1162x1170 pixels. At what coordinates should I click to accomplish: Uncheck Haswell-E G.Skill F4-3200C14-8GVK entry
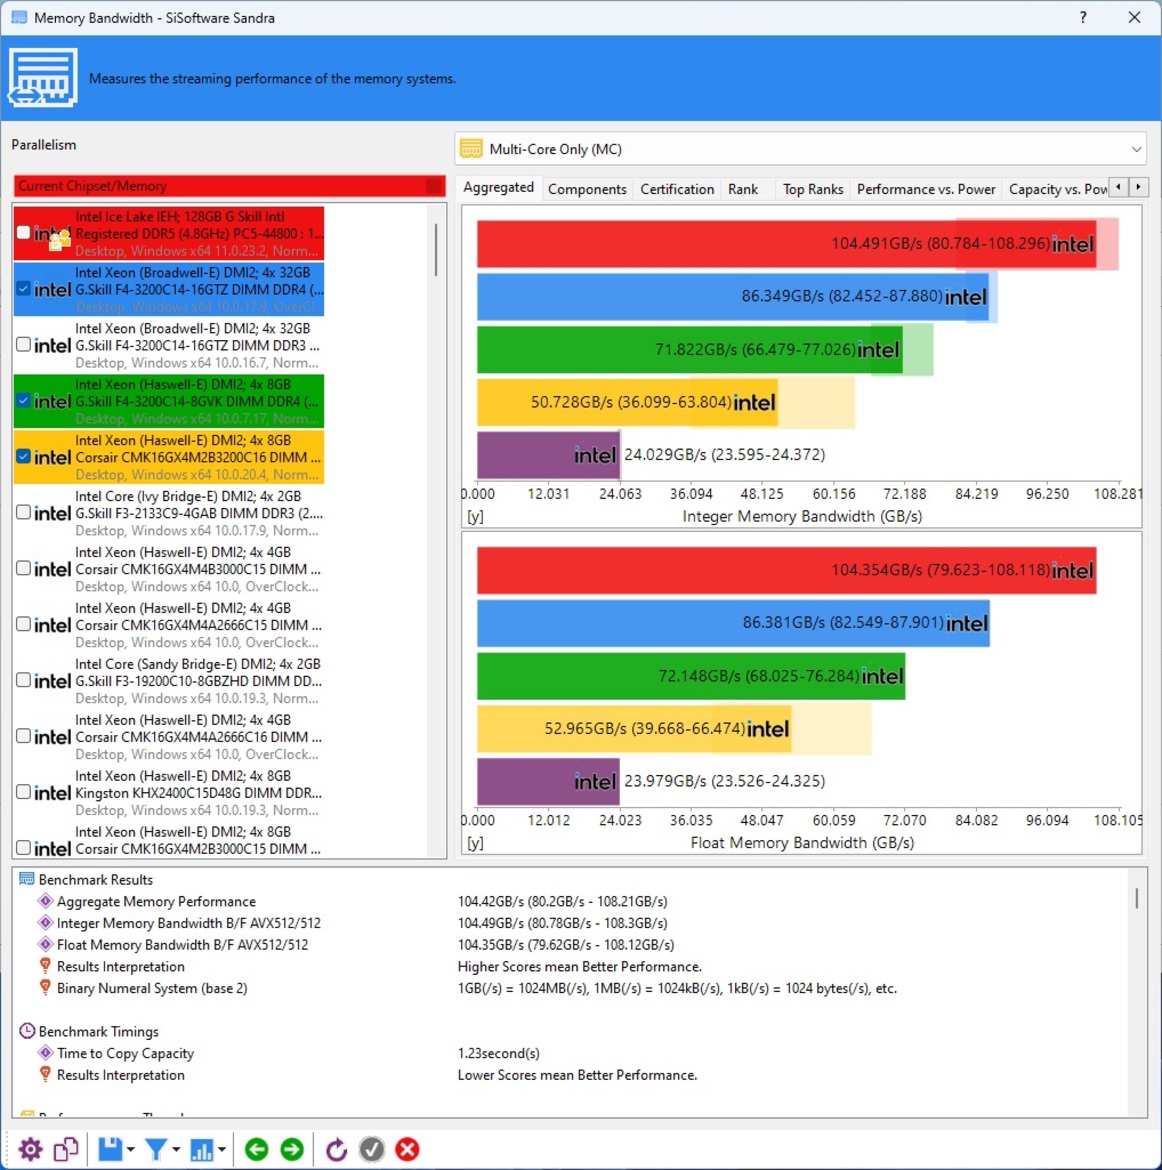click(23, 401)
